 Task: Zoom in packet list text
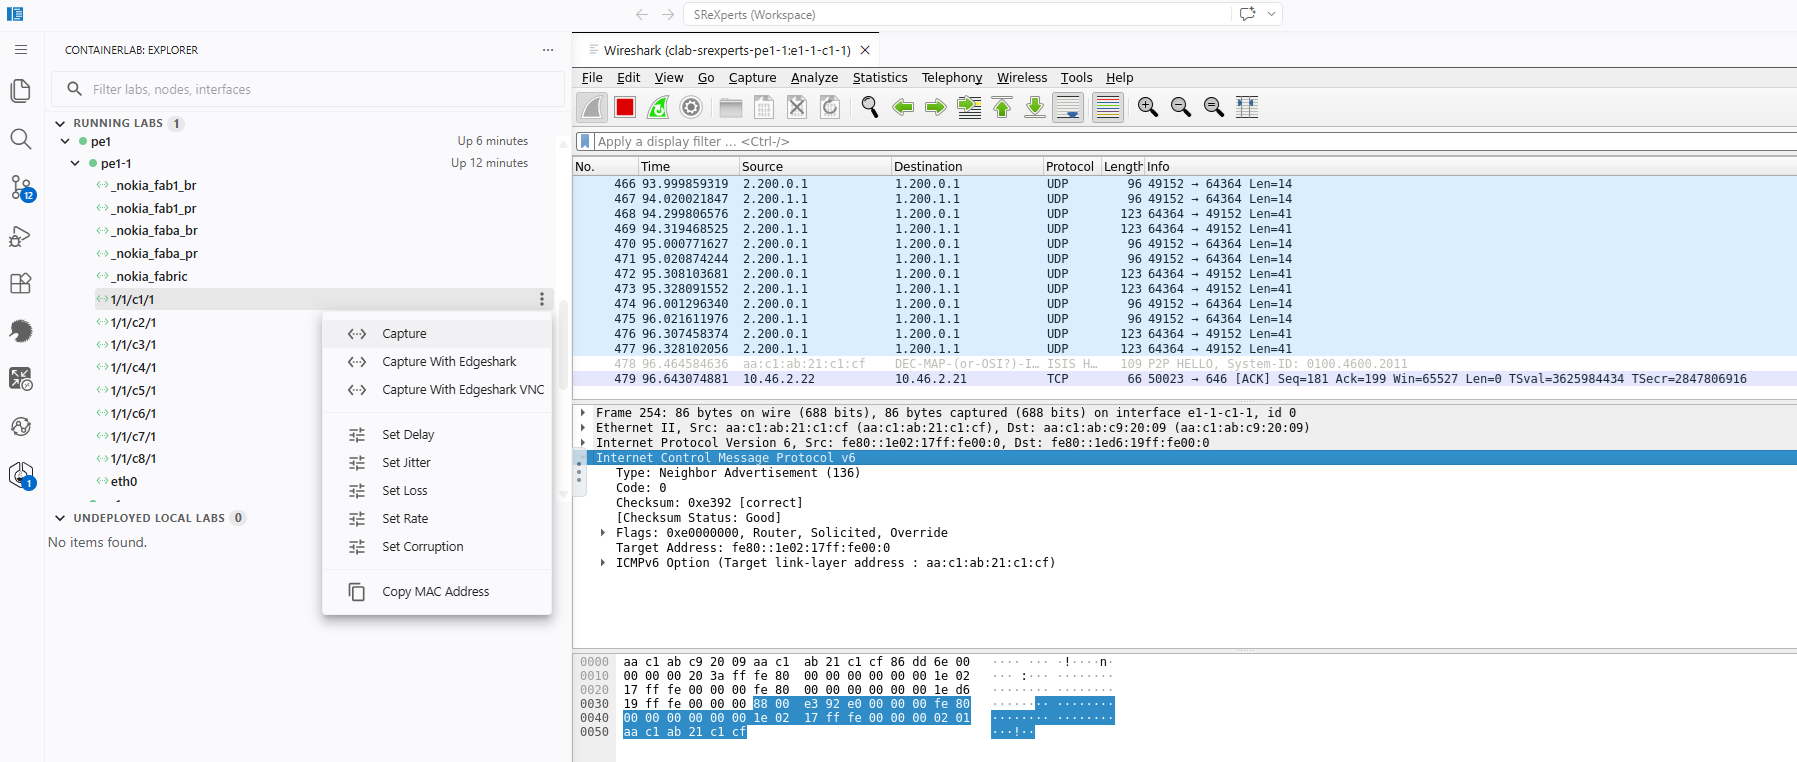point(1148,107)
